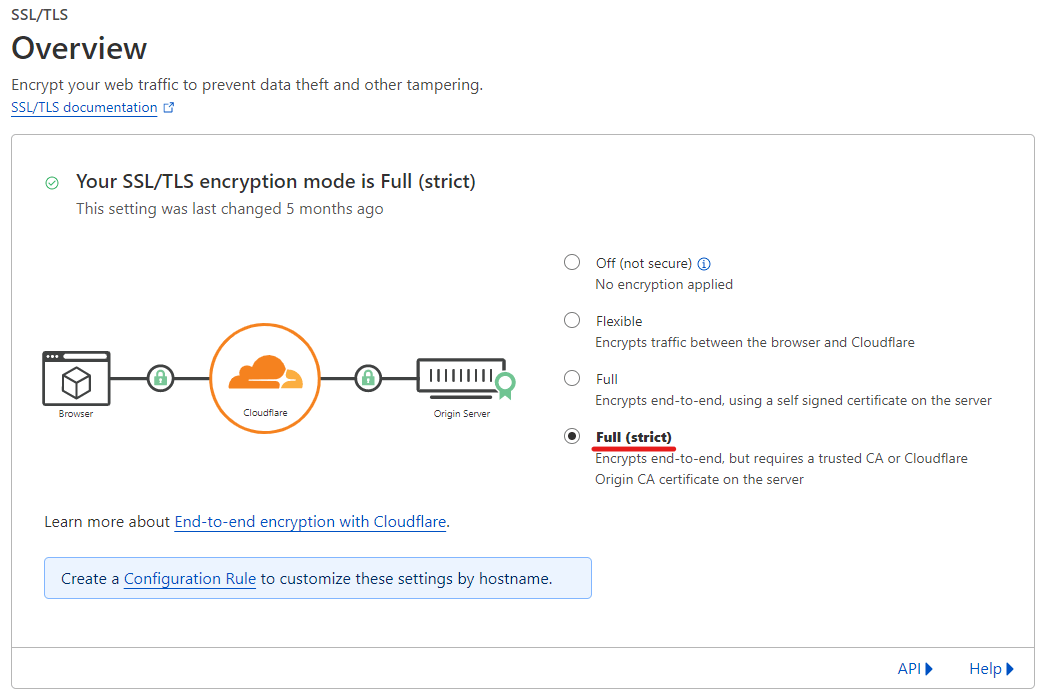
Task: Click the Configuration Rule link
Action: click(189, 578)
